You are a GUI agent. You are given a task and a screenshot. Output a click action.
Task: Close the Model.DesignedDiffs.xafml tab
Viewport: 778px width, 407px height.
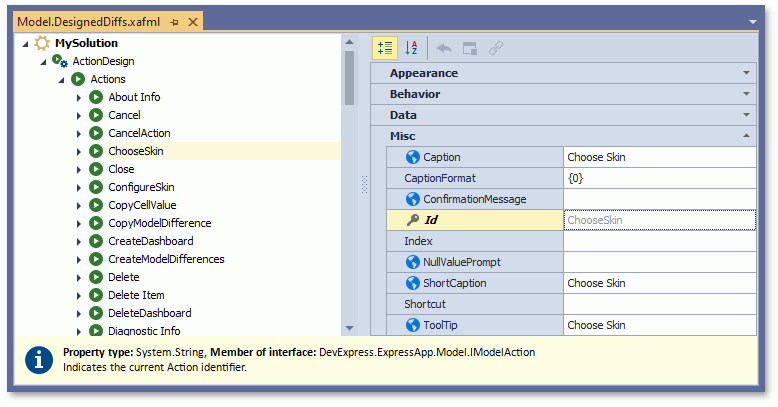point(193,22)
